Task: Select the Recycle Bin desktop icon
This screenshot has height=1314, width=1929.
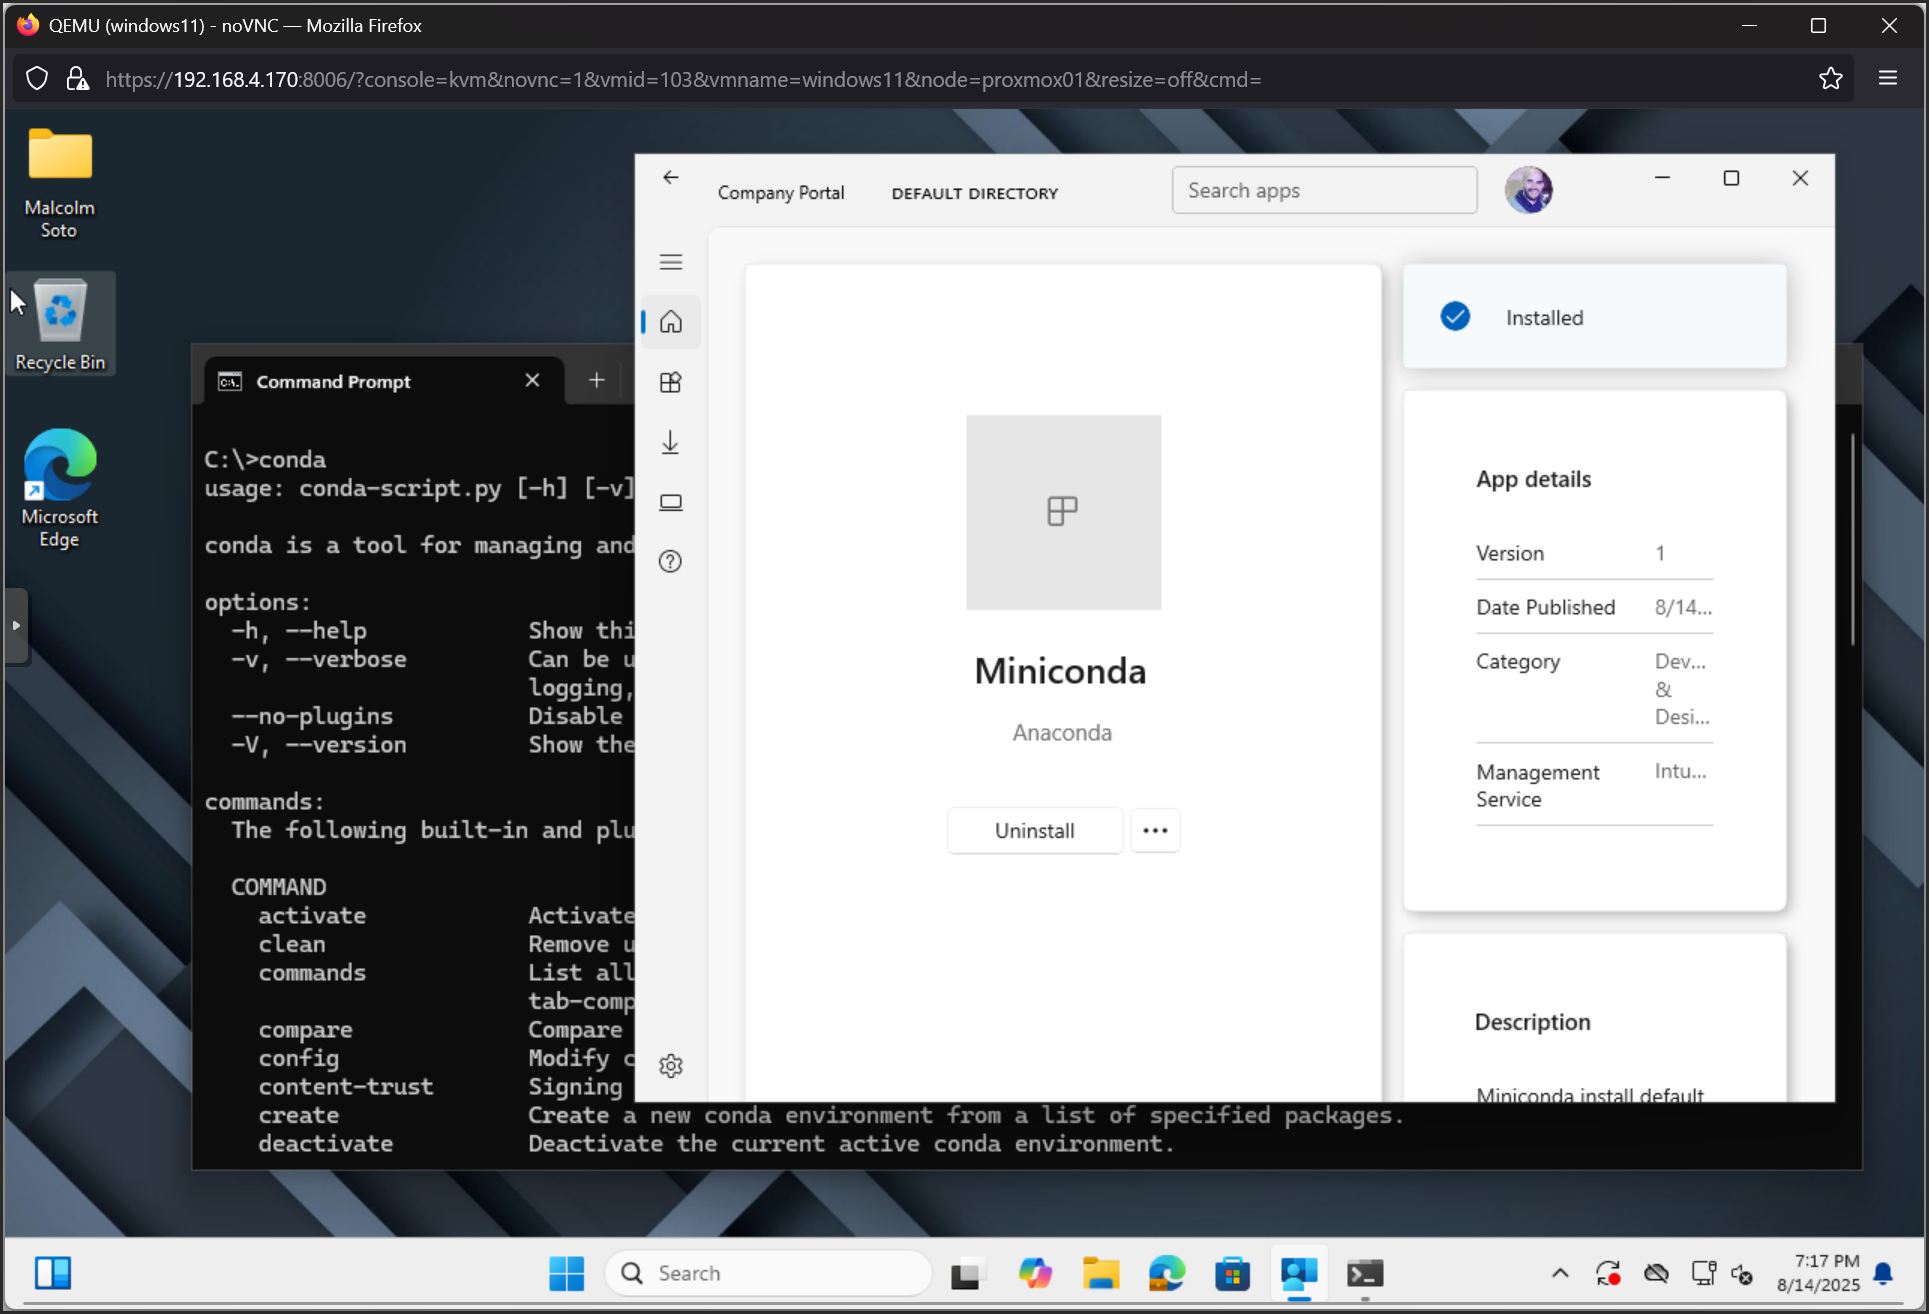Action: pyautogui.click(x=60, y=324)
